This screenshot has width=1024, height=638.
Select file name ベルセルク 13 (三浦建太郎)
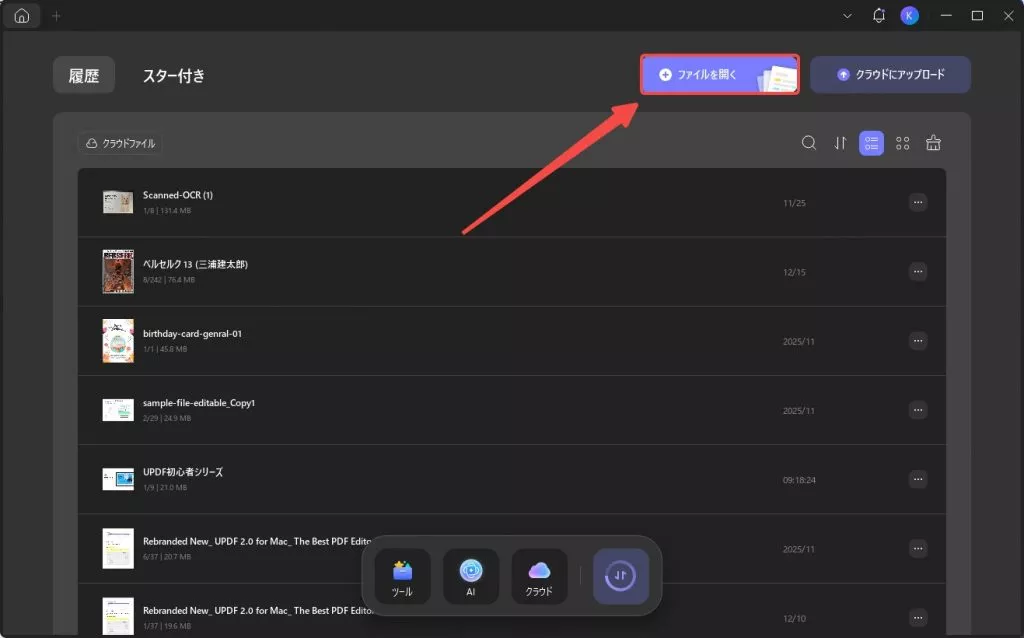point(195,264)
